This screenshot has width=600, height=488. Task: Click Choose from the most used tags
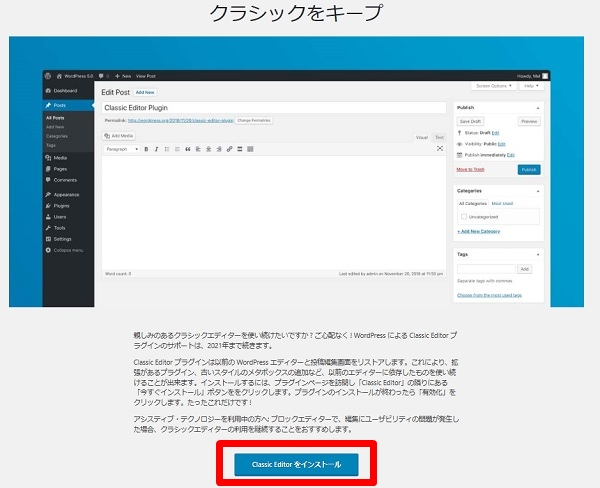click(x=489, y=295)
